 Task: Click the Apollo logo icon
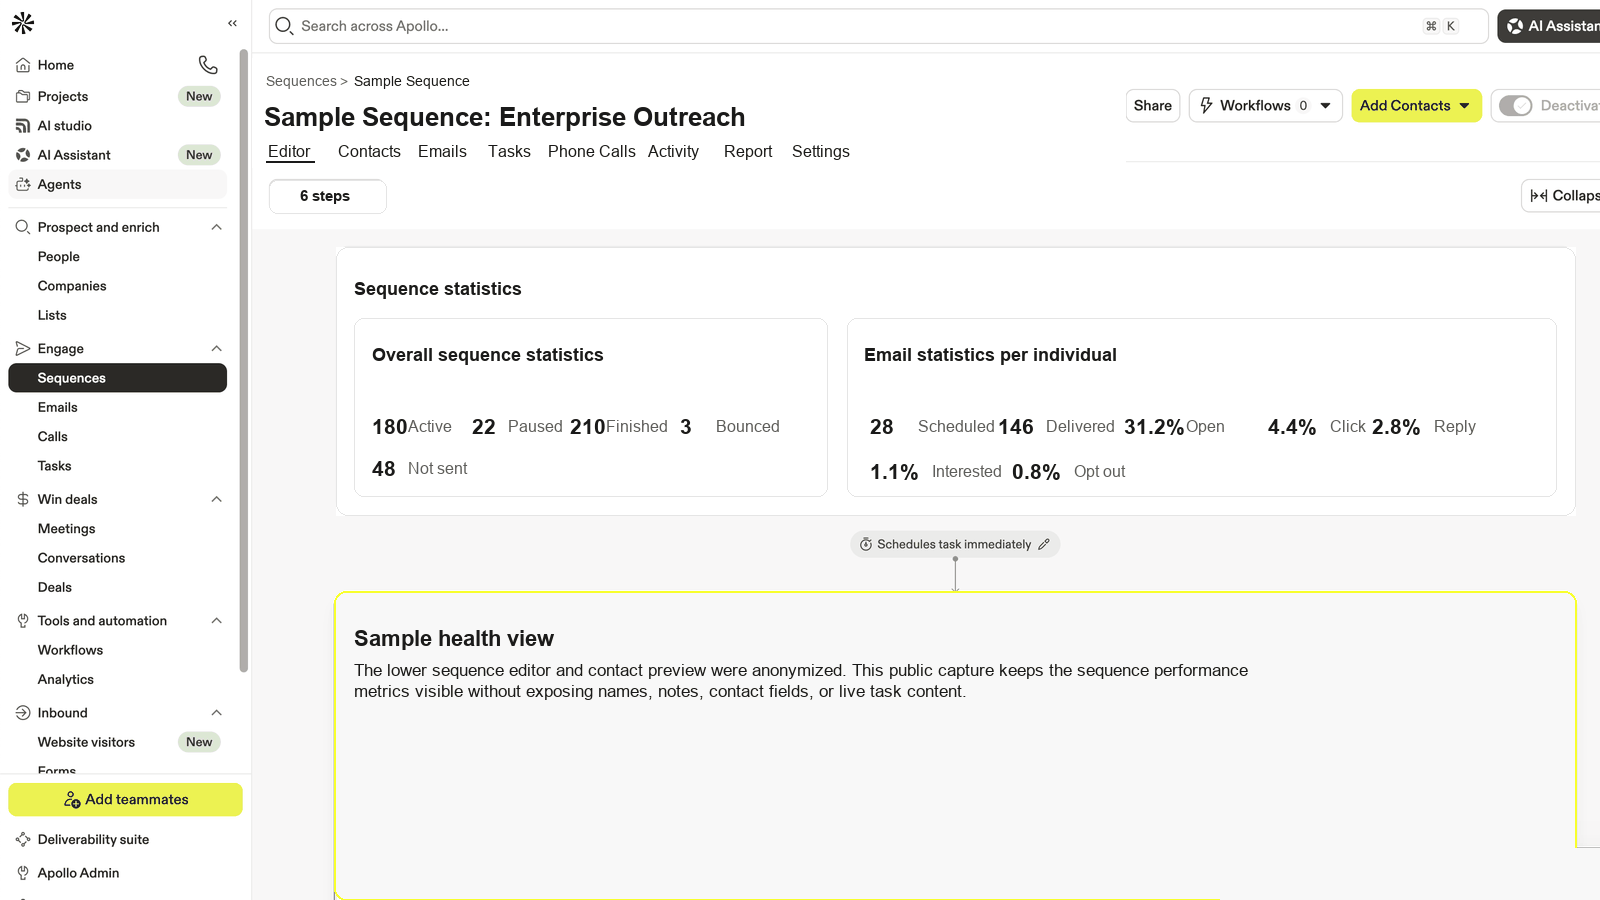pos(23,23)
